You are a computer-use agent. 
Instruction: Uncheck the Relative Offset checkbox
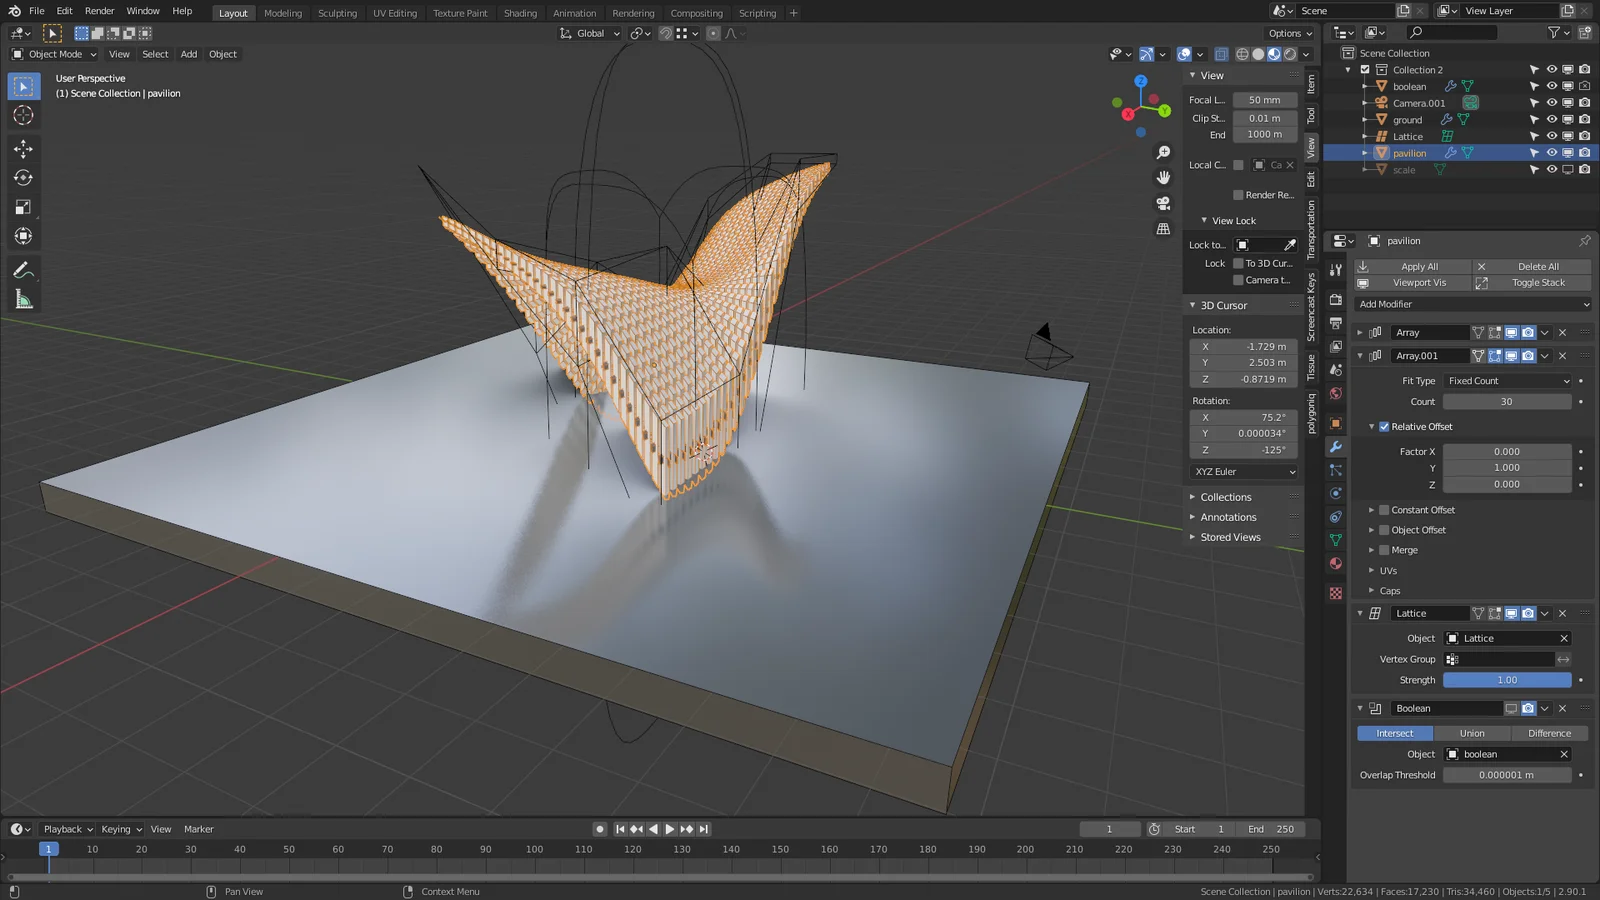click(x=1384, y=426)
